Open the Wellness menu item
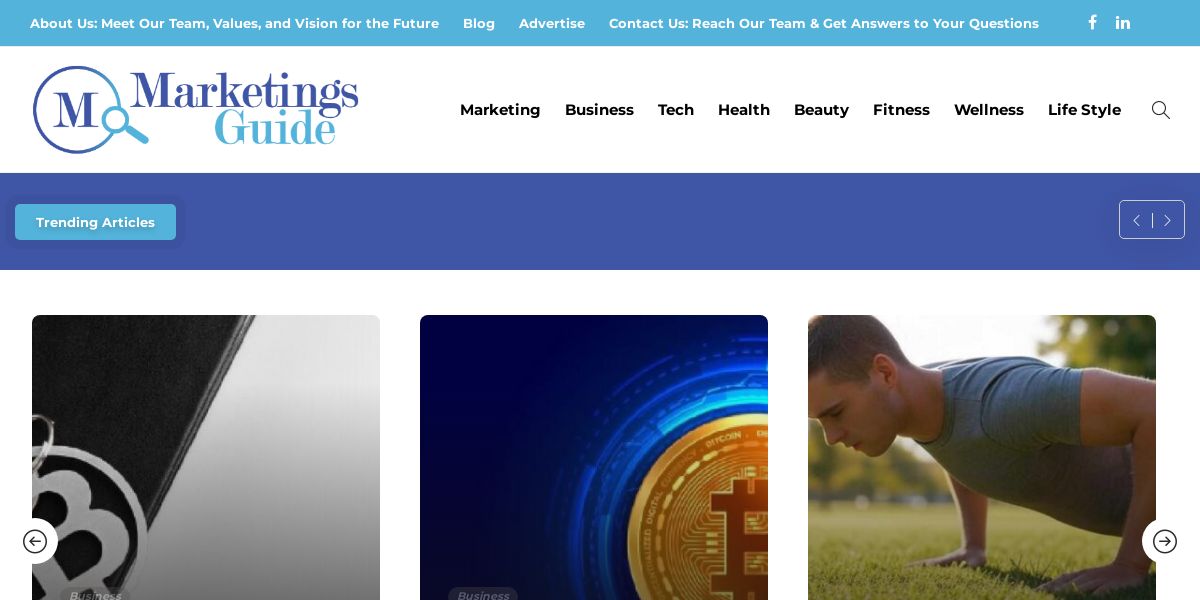Screen dimensions: 1200x600 click(x=989, y=110)
